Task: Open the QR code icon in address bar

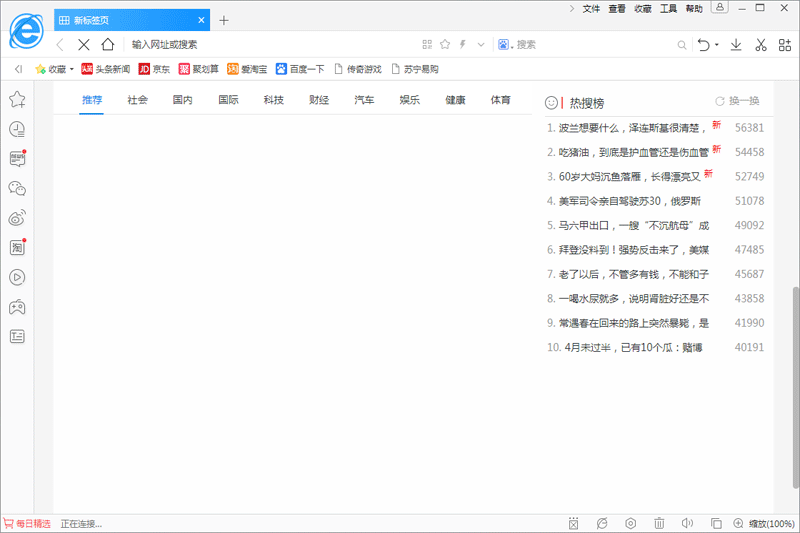Action: click(427, 45)
